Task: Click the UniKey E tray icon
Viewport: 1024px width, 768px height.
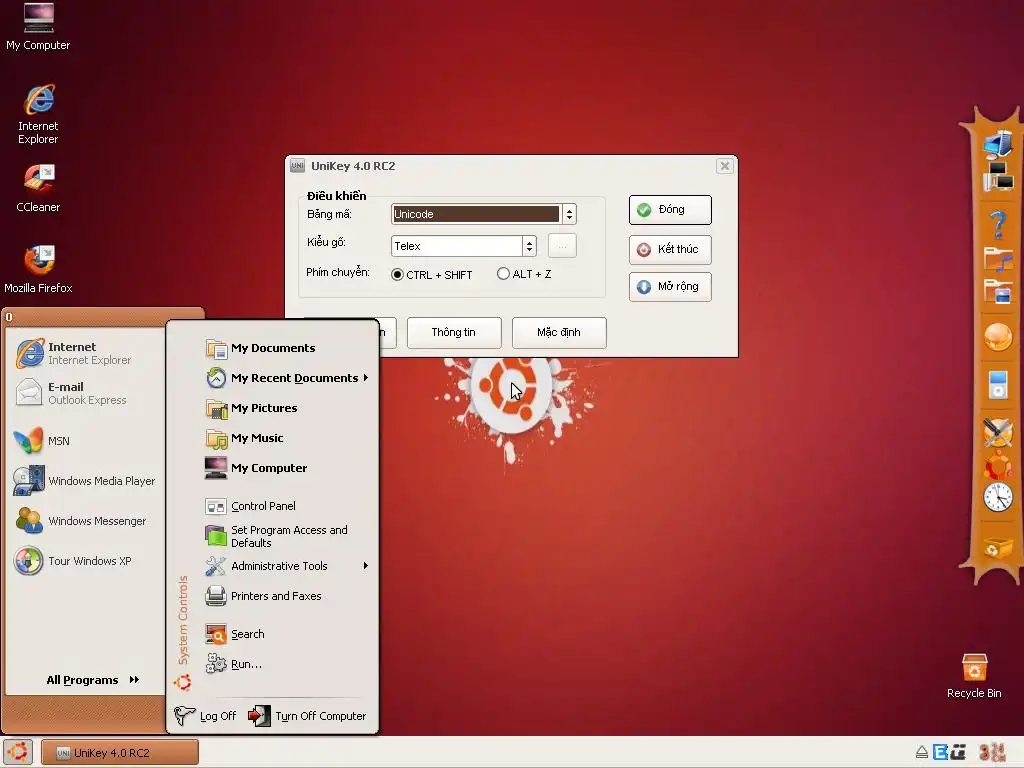Action: click(x=940, y=752)
